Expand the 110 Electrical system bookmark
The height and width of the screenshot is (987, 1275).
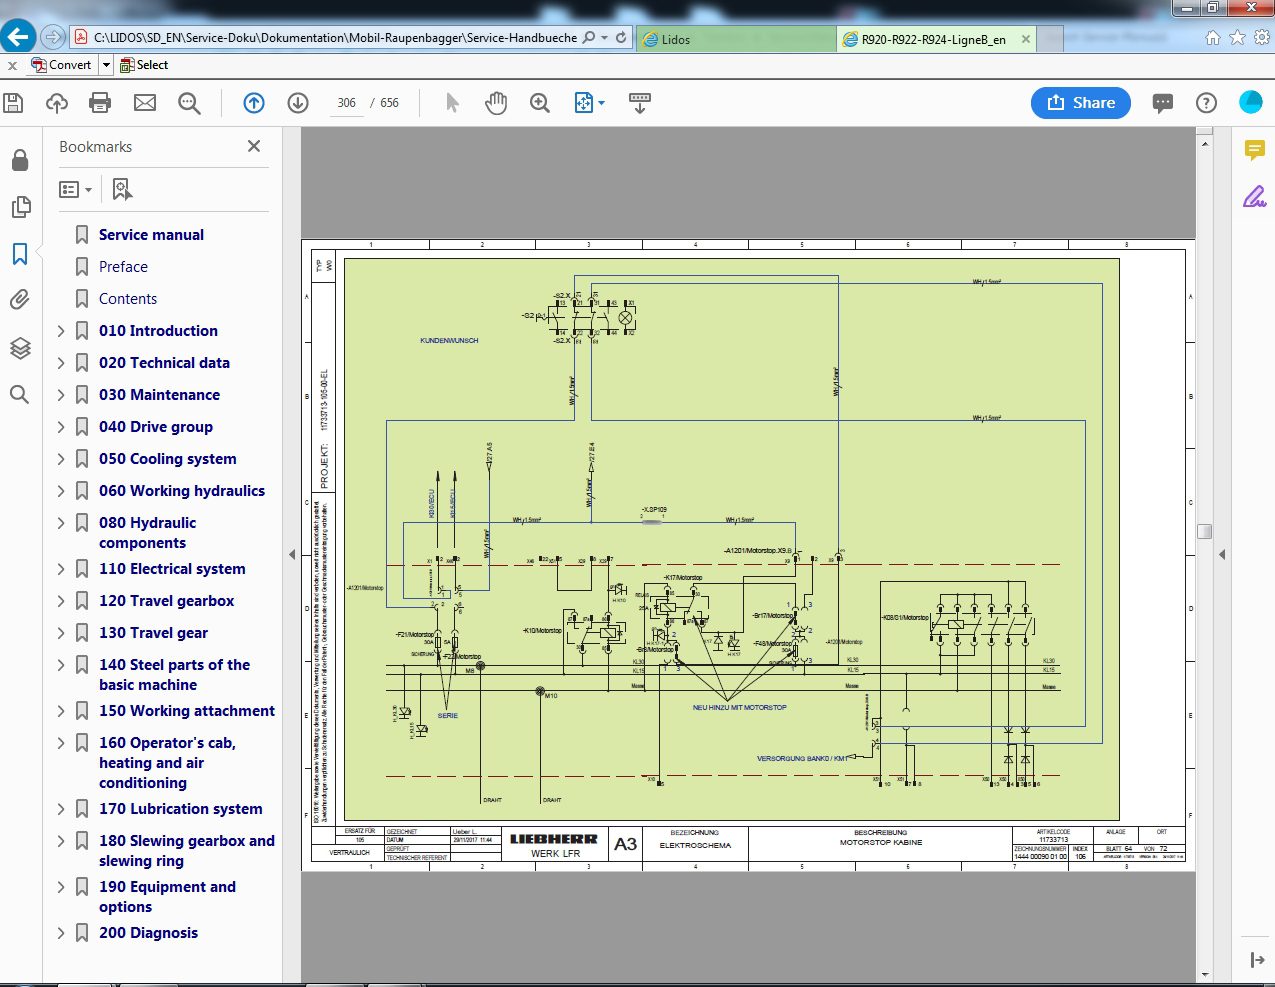tap(61, 569)
